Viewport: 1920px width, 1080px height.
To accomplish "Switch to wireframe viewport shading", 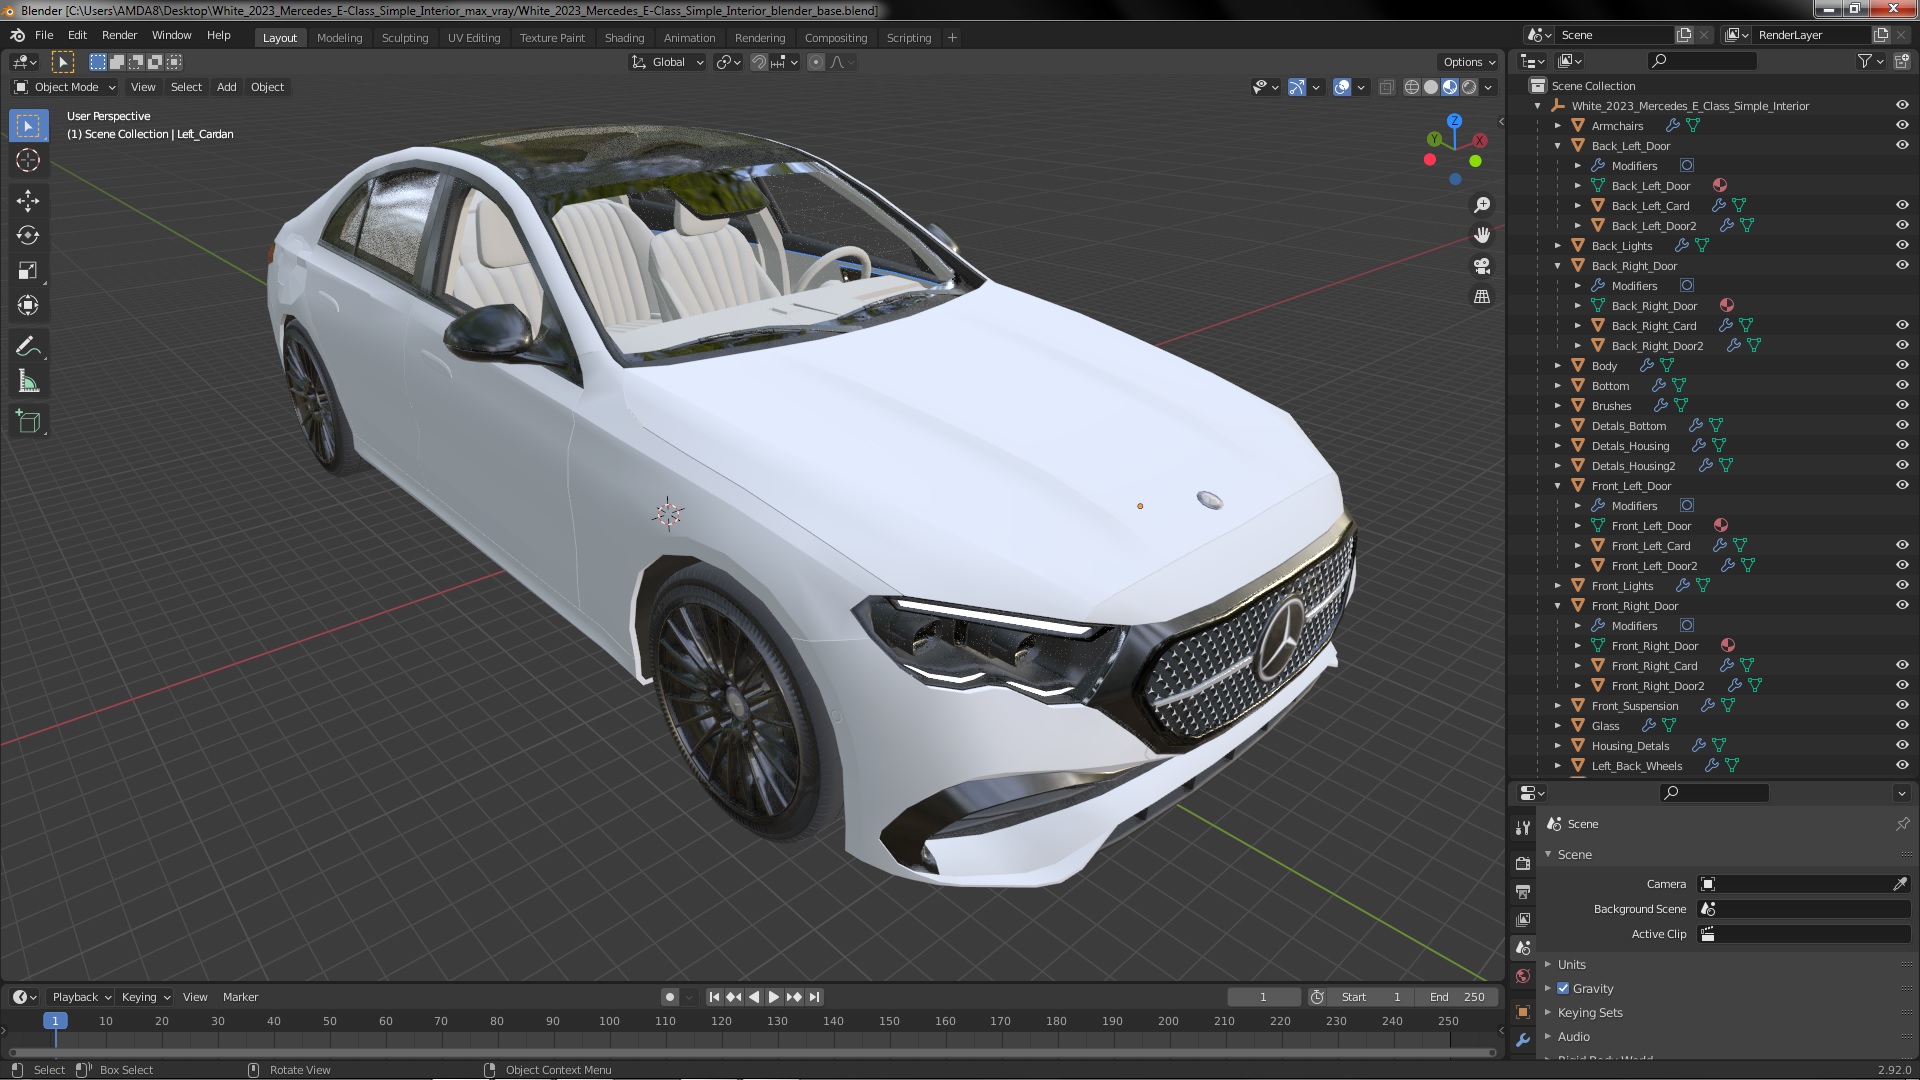I will tap(1412, 88).
